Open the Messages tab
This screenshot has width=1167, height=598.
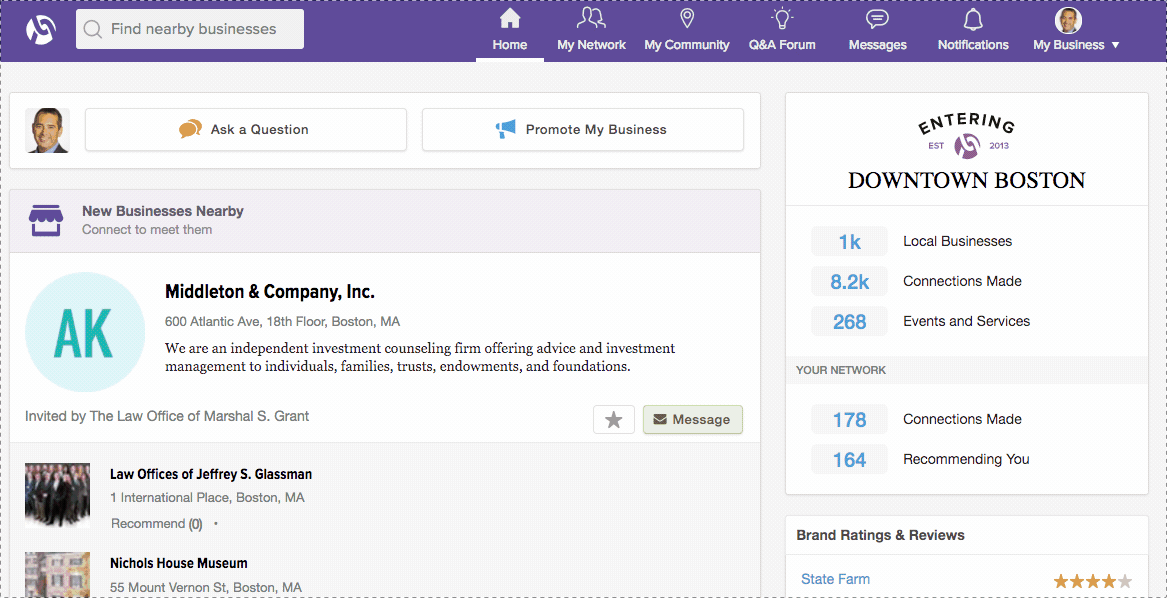coord(877,45)
